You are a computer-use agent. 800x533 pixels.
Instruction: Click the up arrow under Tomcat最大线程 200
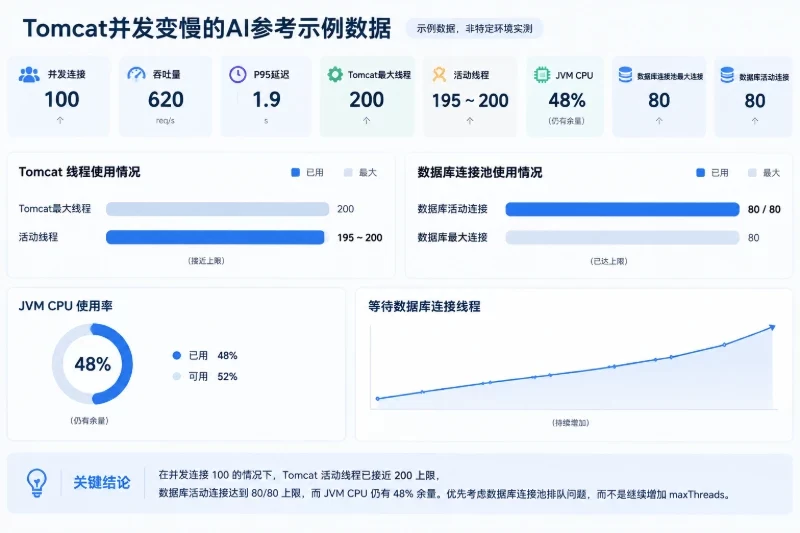pos(366,120)
